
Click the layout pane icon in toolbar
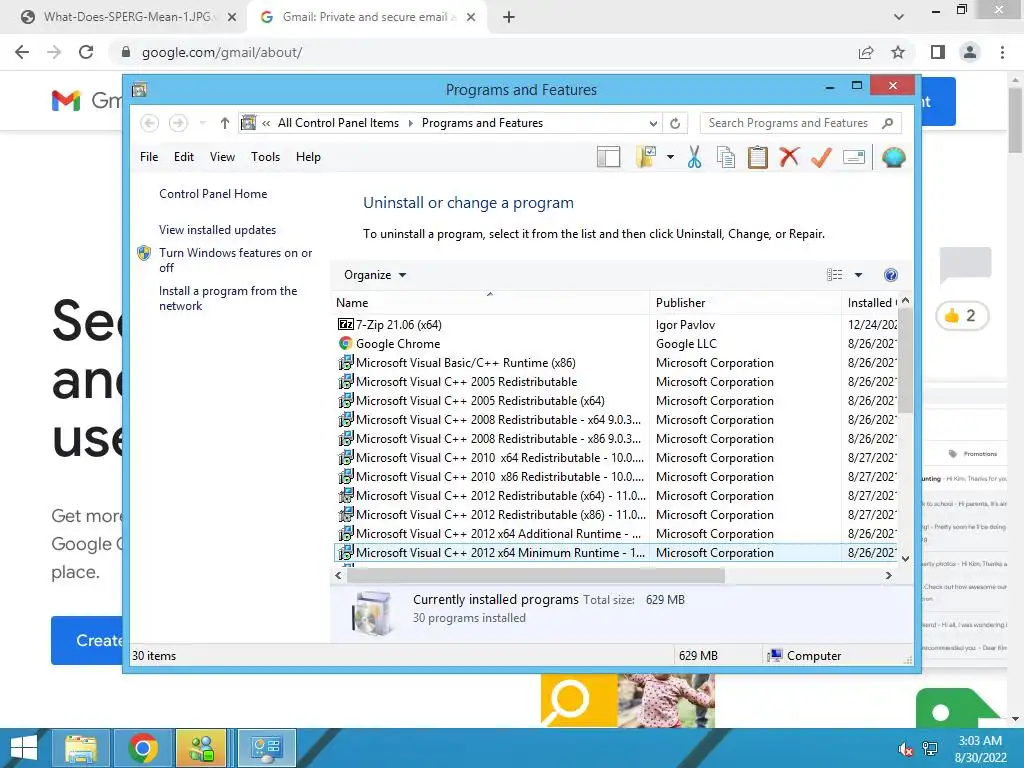click(608, 157)
